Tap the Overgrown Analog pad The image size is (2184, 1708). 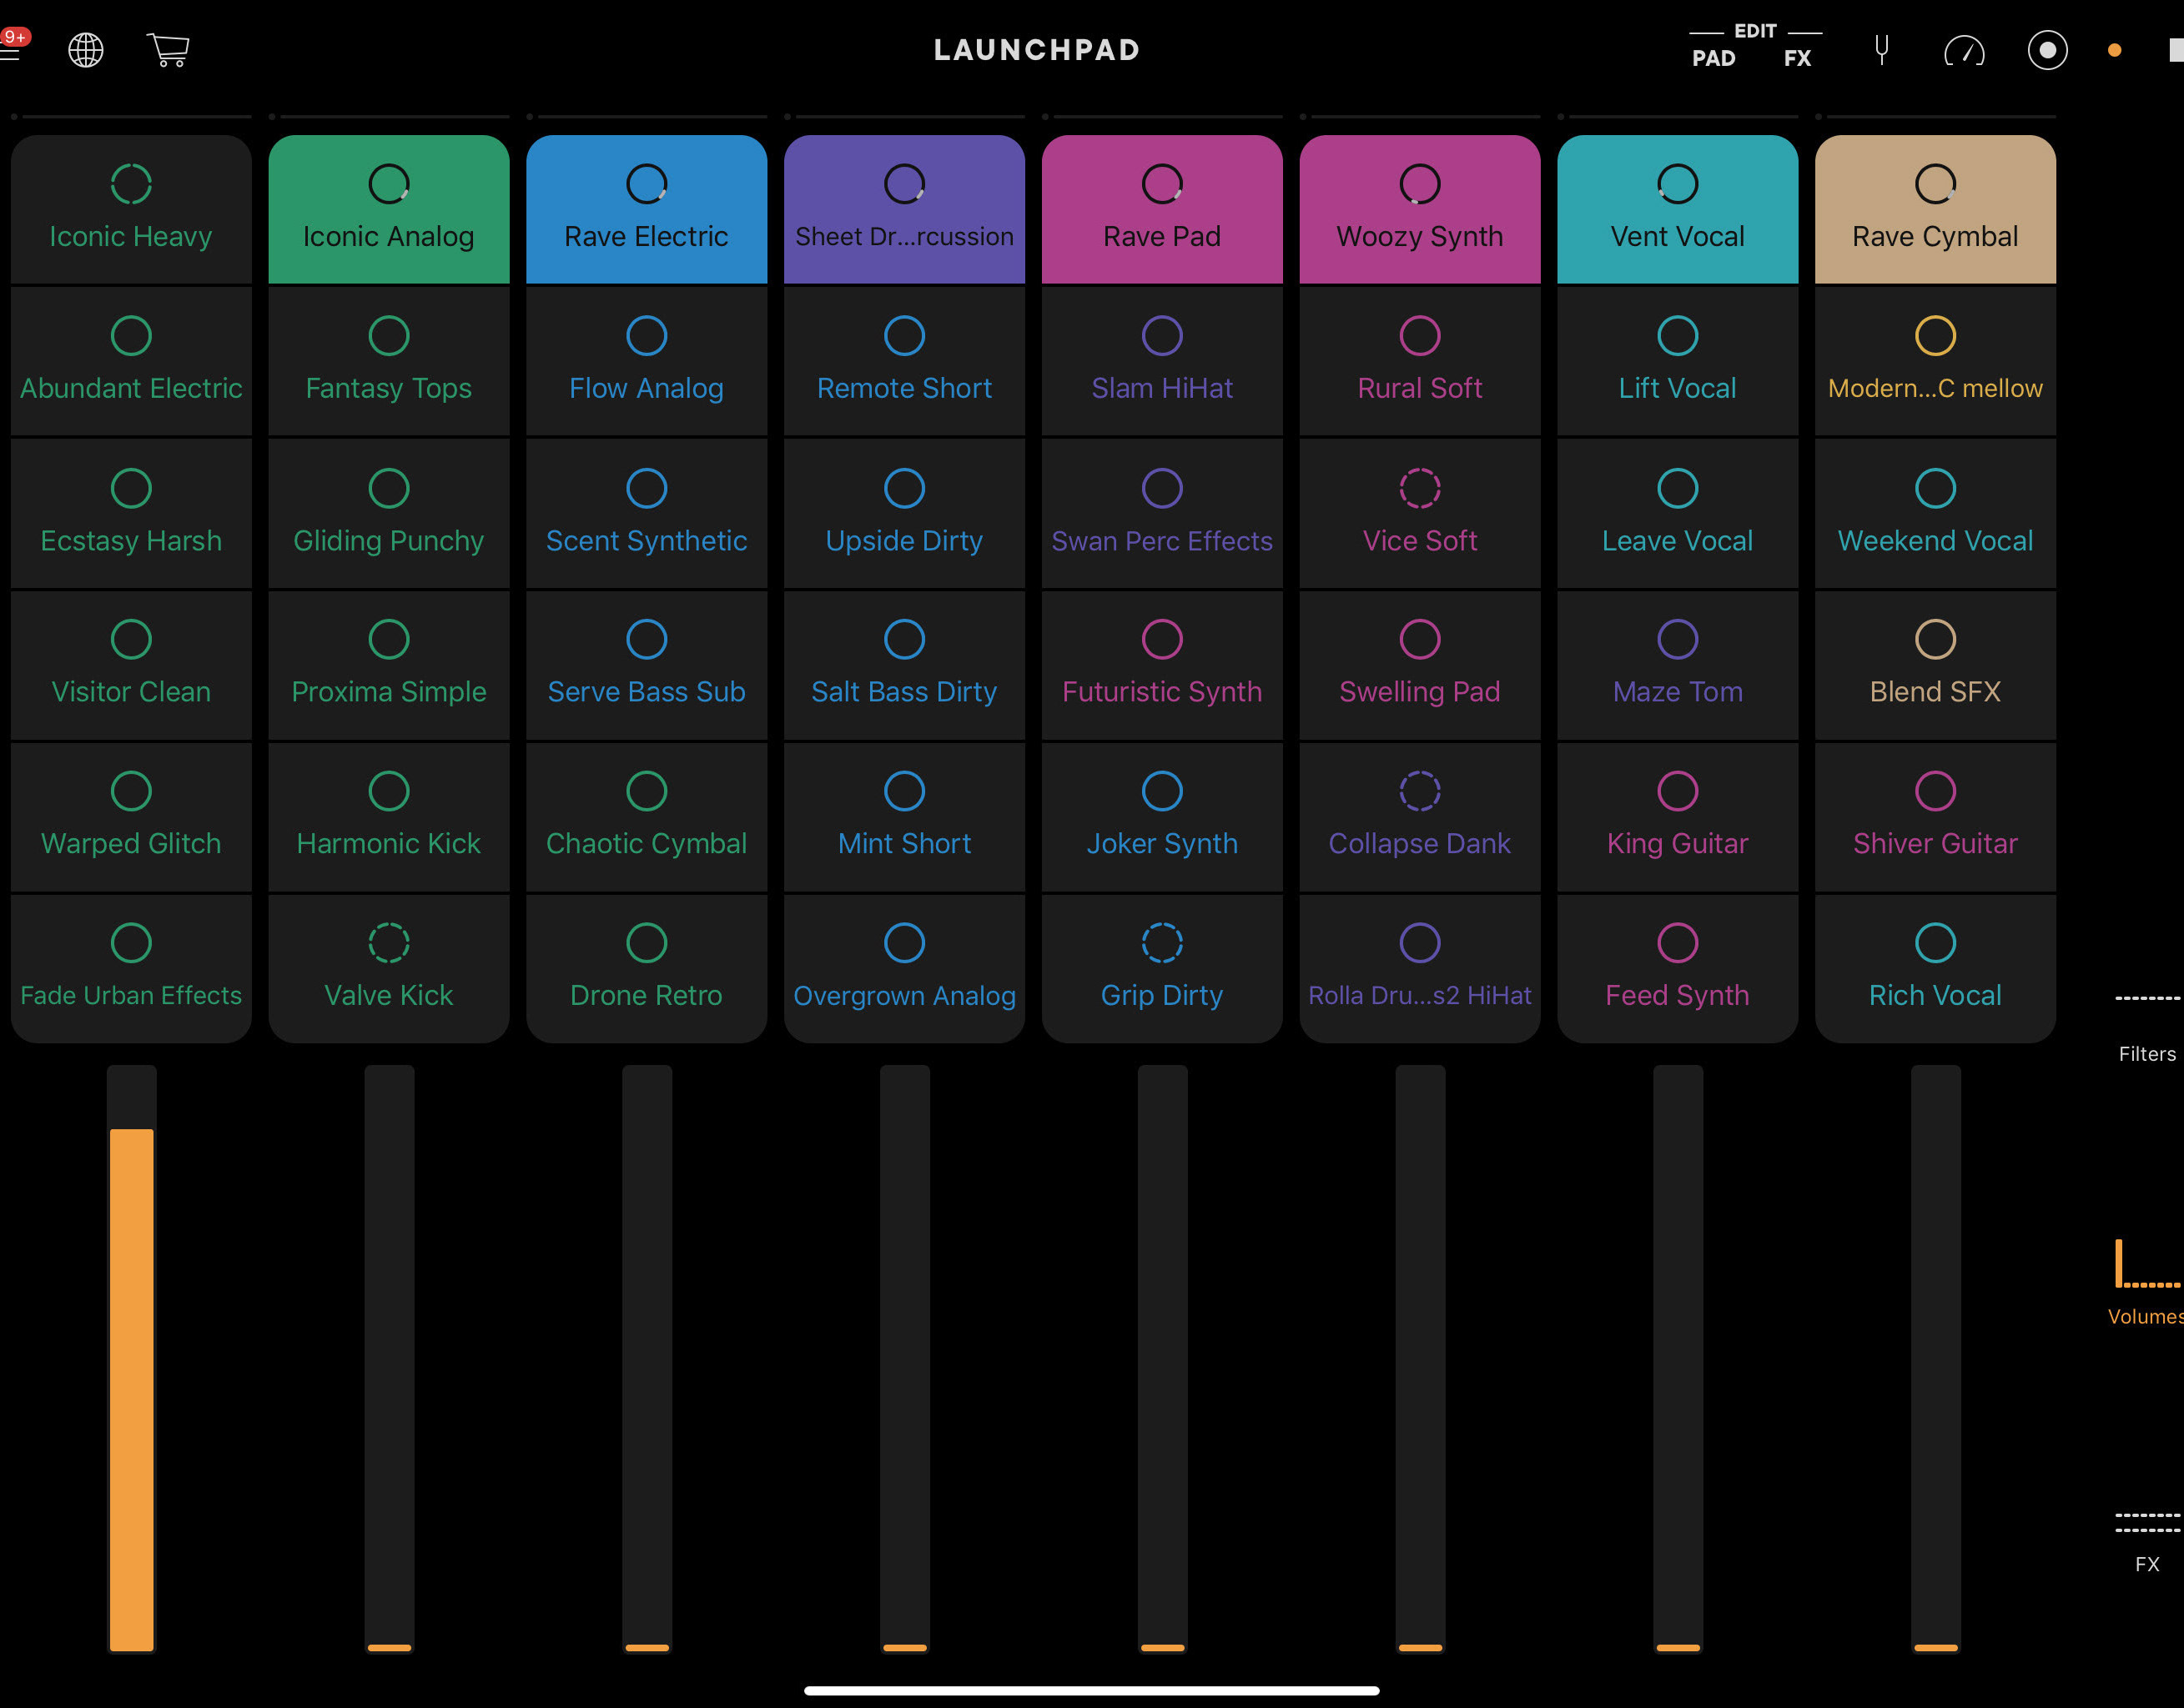tap(904, 969)
